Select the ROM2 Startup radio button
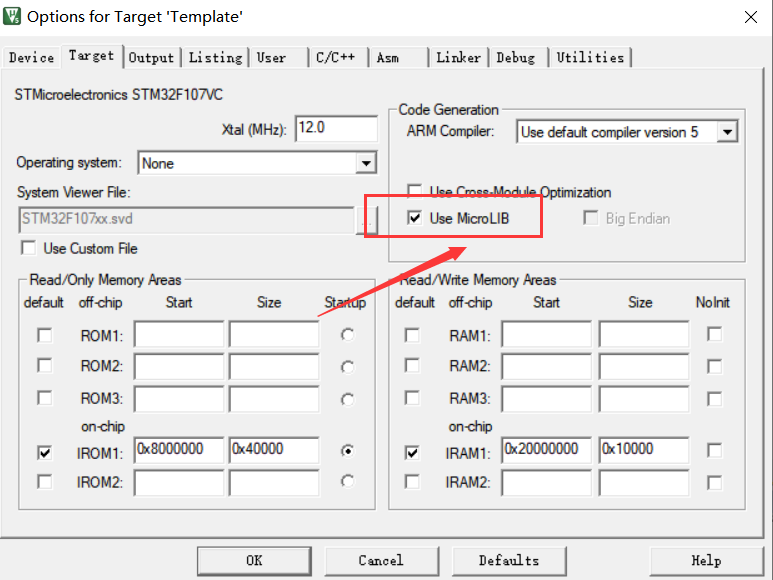The width and height of the screenshot is (773, 580). (348, 367)
